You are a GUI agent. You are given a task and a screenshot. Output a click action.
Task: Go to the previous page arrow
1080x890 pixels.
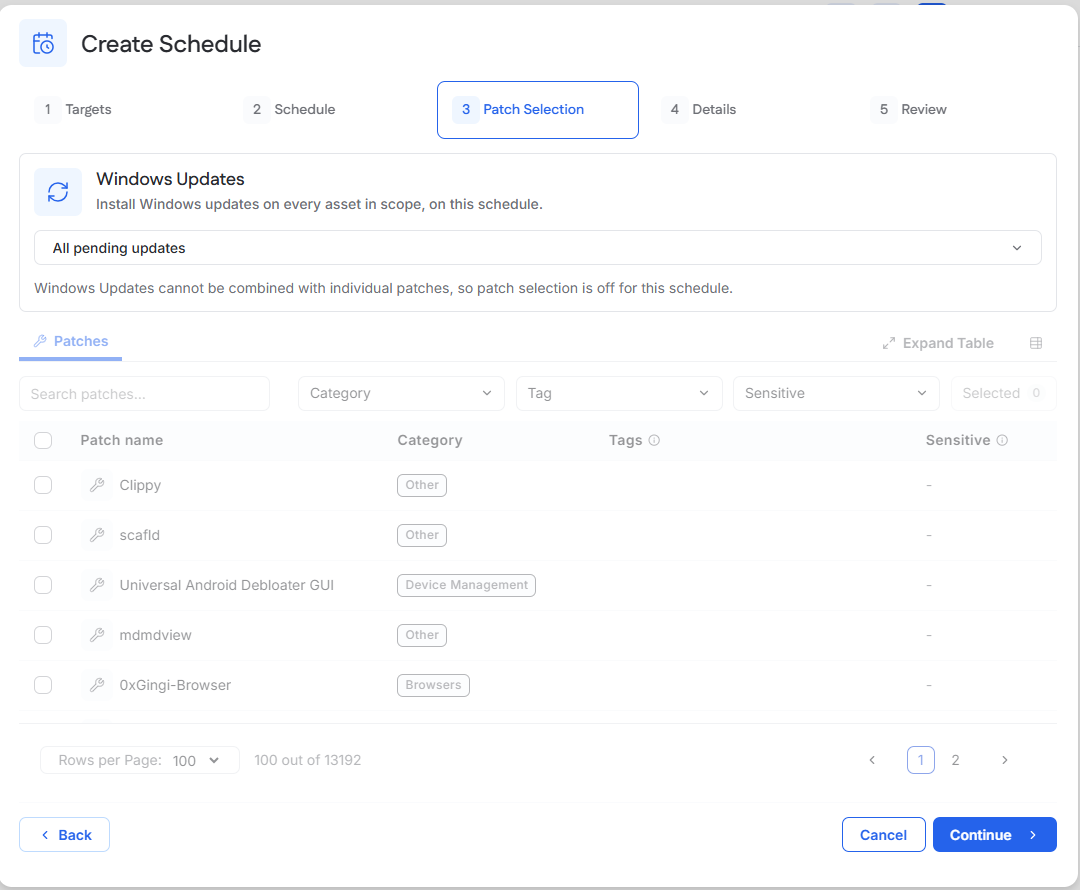coord(872,760)
